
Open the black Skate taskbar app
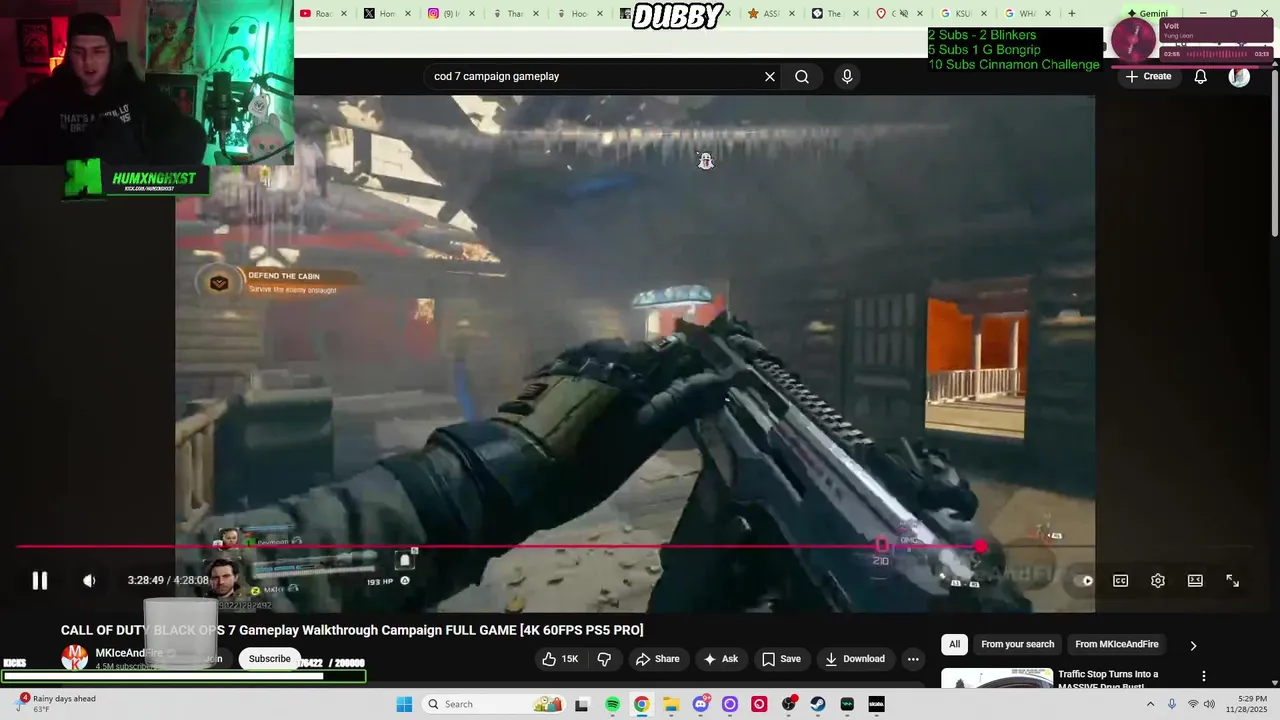(876, 704)
